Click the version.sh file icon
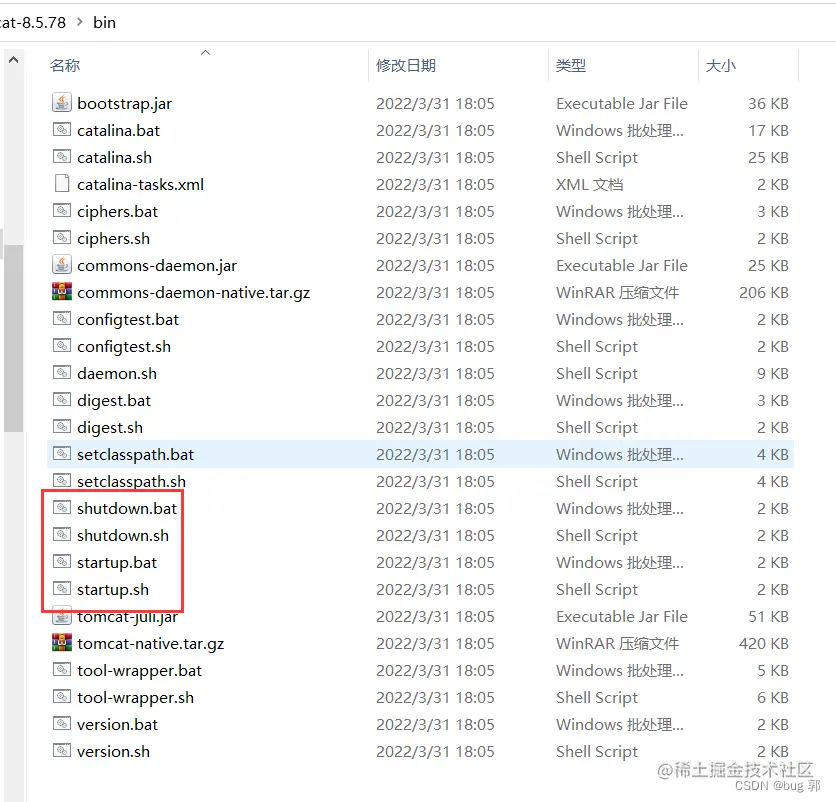This screenshot has width=836, height=802. pos(62,751)
